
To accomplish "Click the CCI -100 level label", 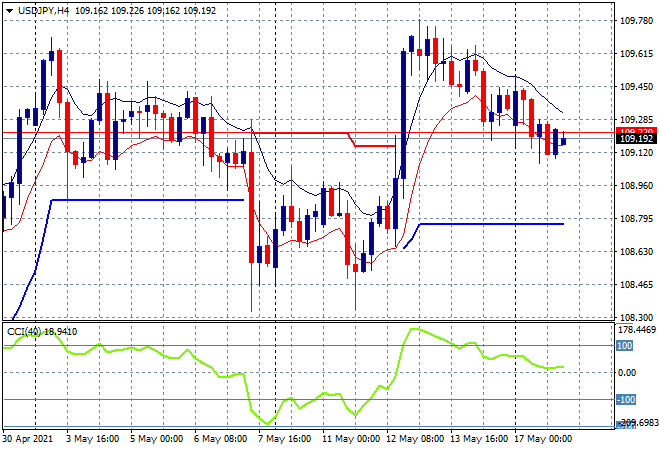I will click(626, 399).
